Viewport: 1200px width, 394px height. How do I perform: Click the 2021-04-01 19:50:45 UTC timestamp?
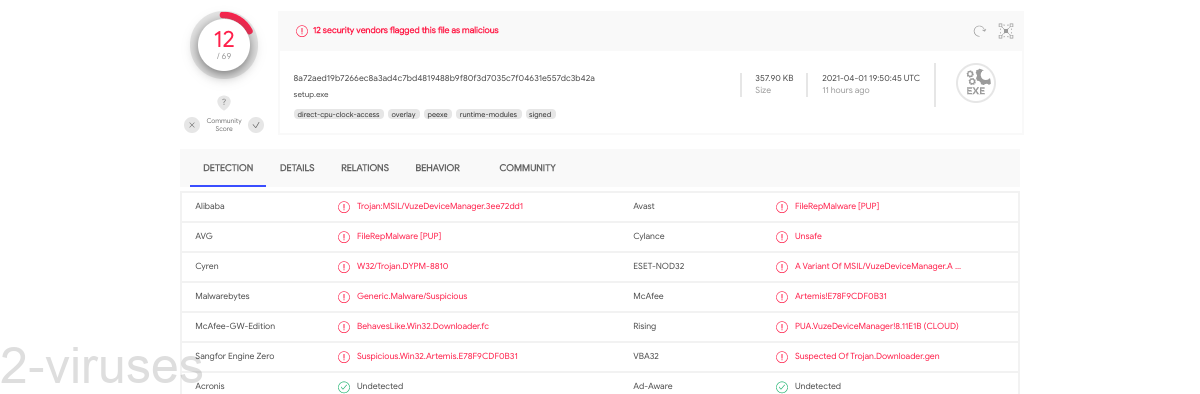pos(871,78)
